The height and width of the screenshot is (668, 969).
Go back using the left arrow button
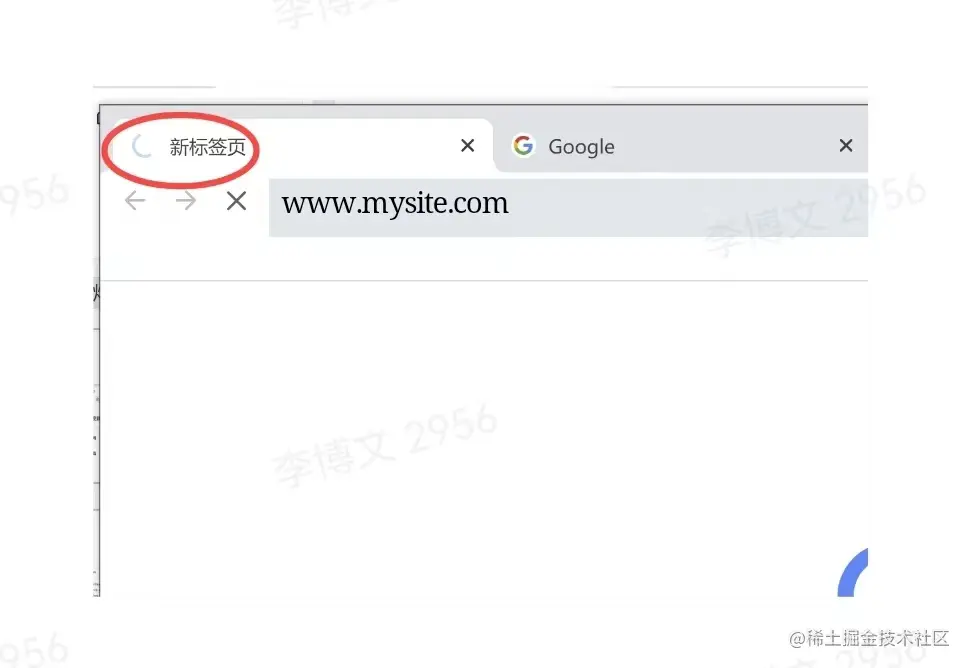pyautogui.click(x=135, y=201)
